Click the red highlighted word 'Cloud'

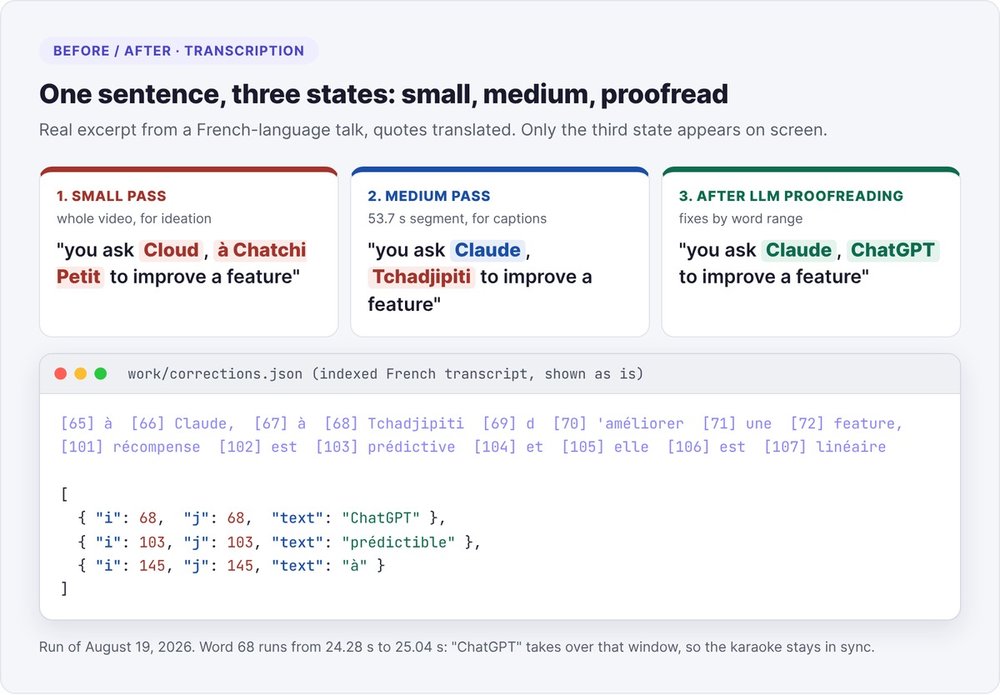click(x=171, y=250)
